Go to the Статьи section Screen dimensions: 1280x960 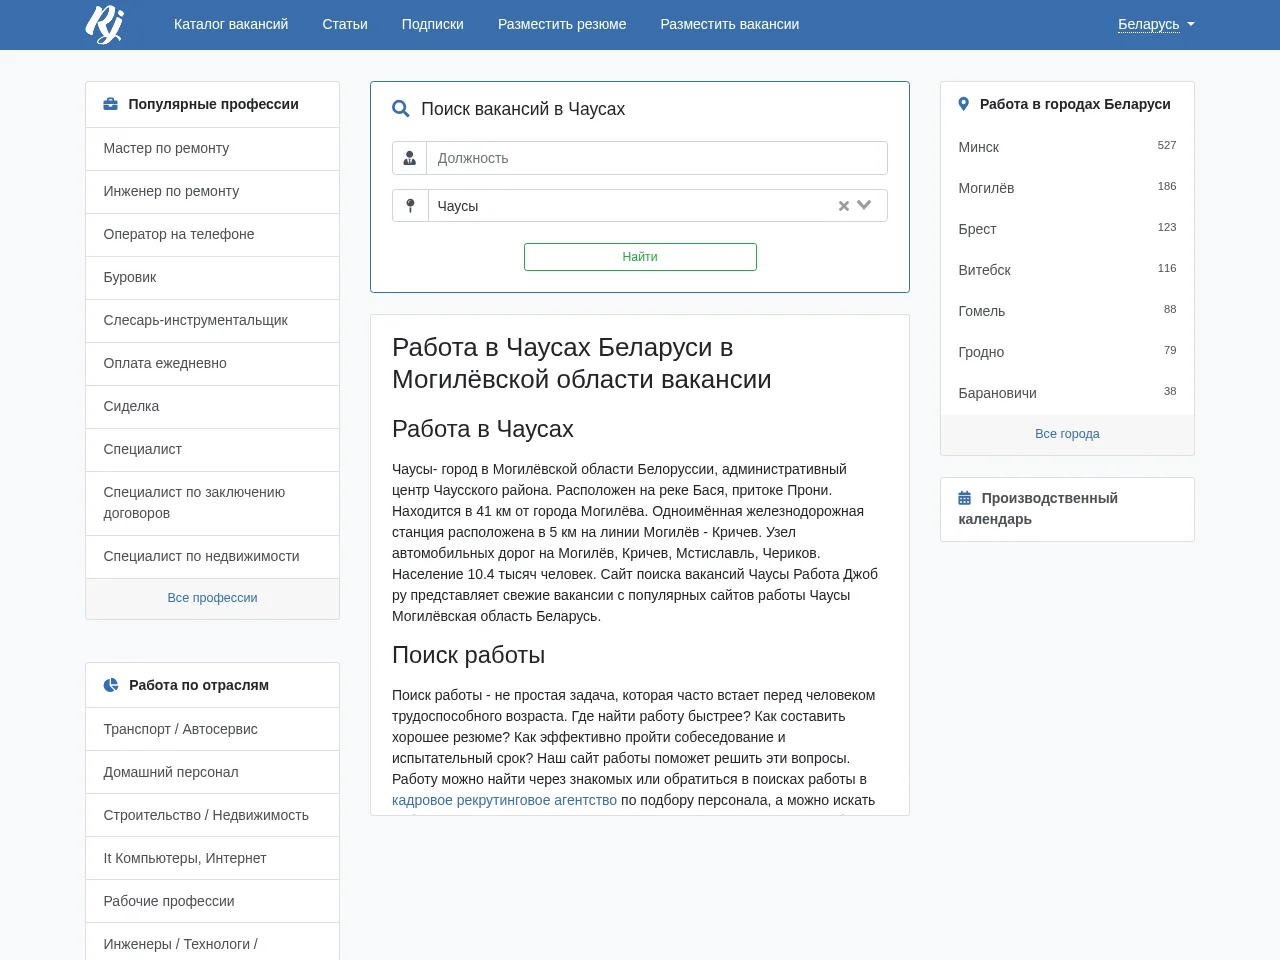(x=345, y=24)
